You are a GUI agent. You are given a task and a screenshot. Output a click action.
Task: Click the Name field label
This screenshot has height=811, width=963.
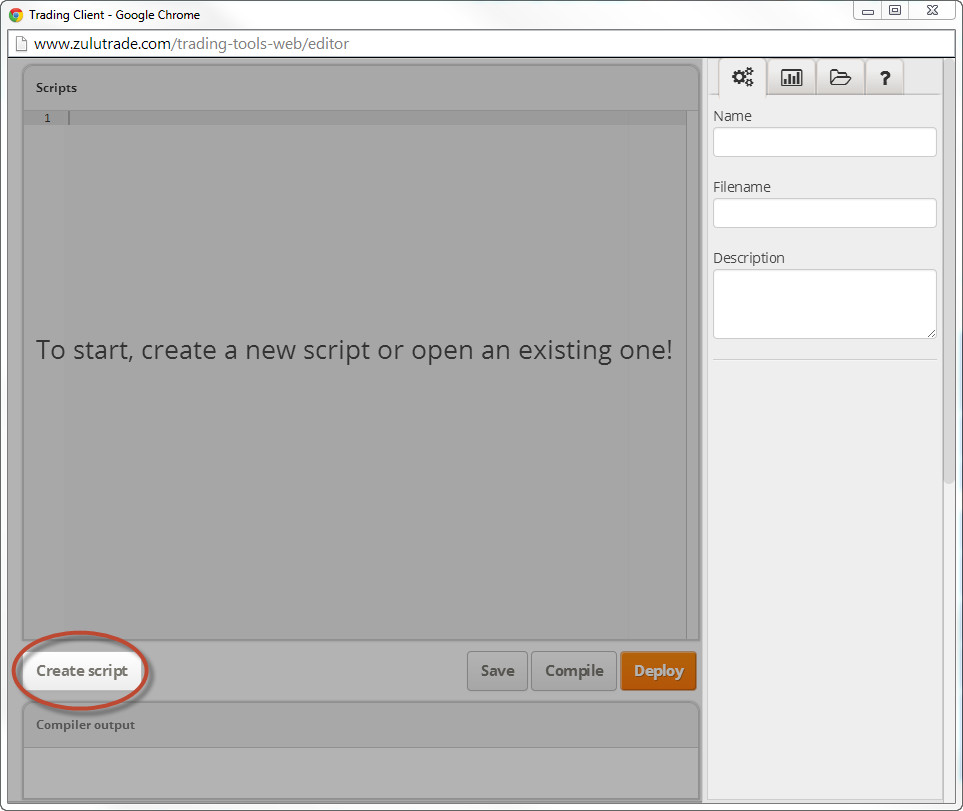click(732, 116)
